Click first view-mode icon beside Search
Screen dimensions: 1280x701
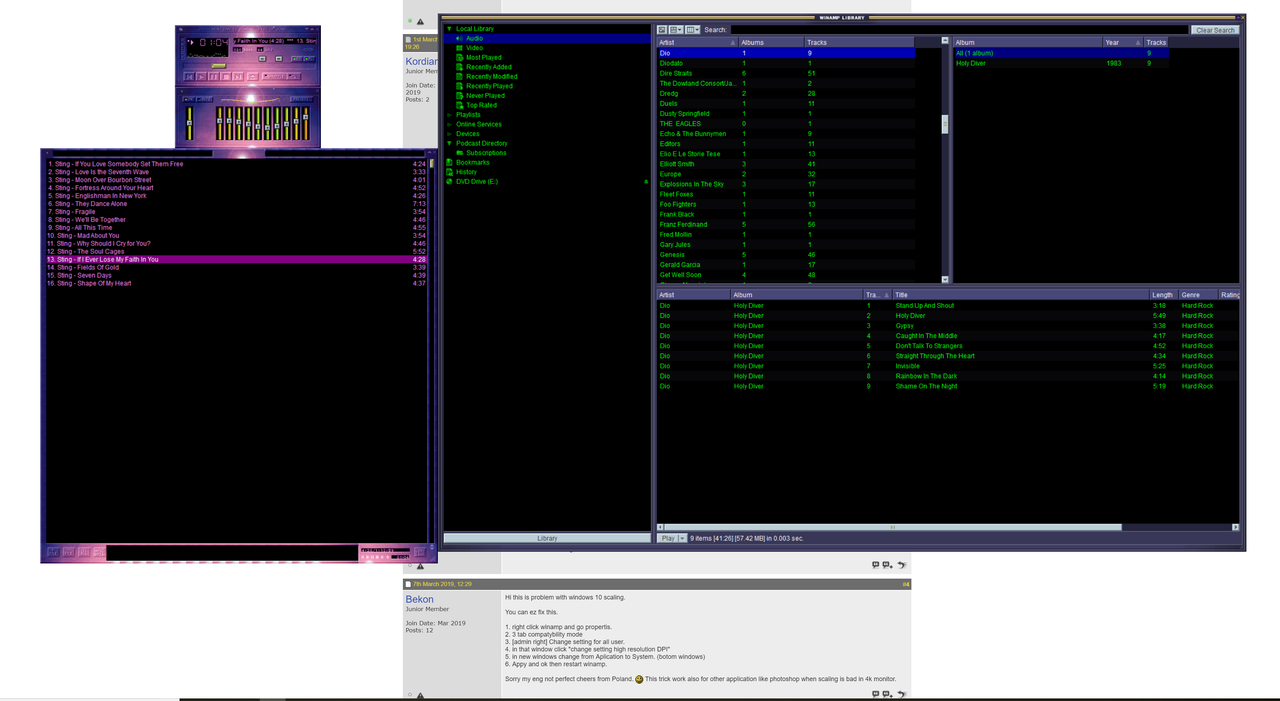[x=662, y=30]
